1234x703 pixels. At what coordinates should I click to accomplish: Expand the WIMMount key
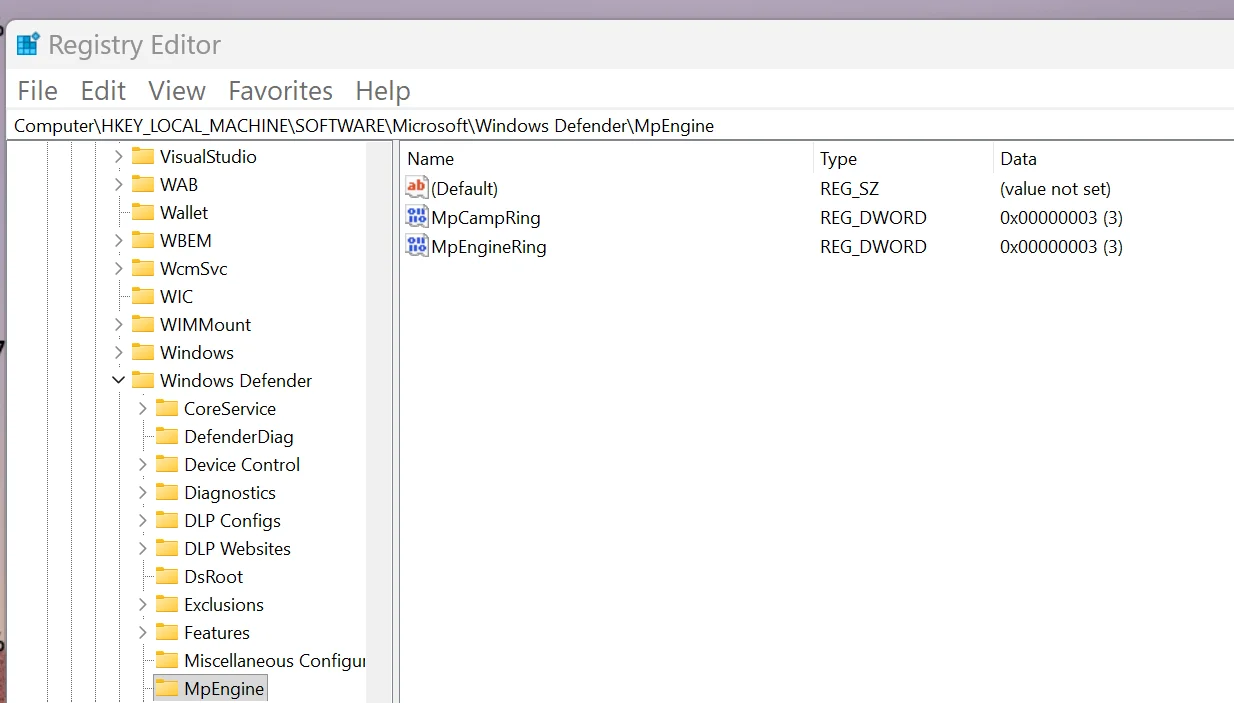click(119, 324)
